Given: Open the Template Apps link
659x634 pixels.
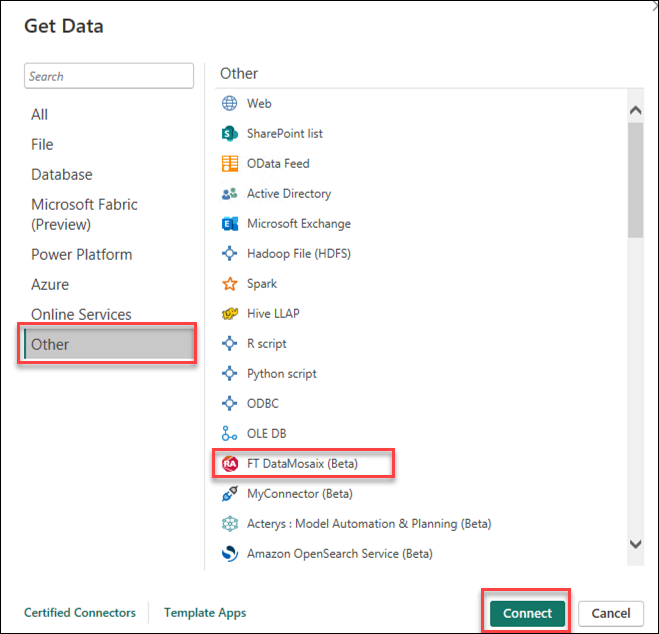Looking at the screenshot, I should 205,613.
